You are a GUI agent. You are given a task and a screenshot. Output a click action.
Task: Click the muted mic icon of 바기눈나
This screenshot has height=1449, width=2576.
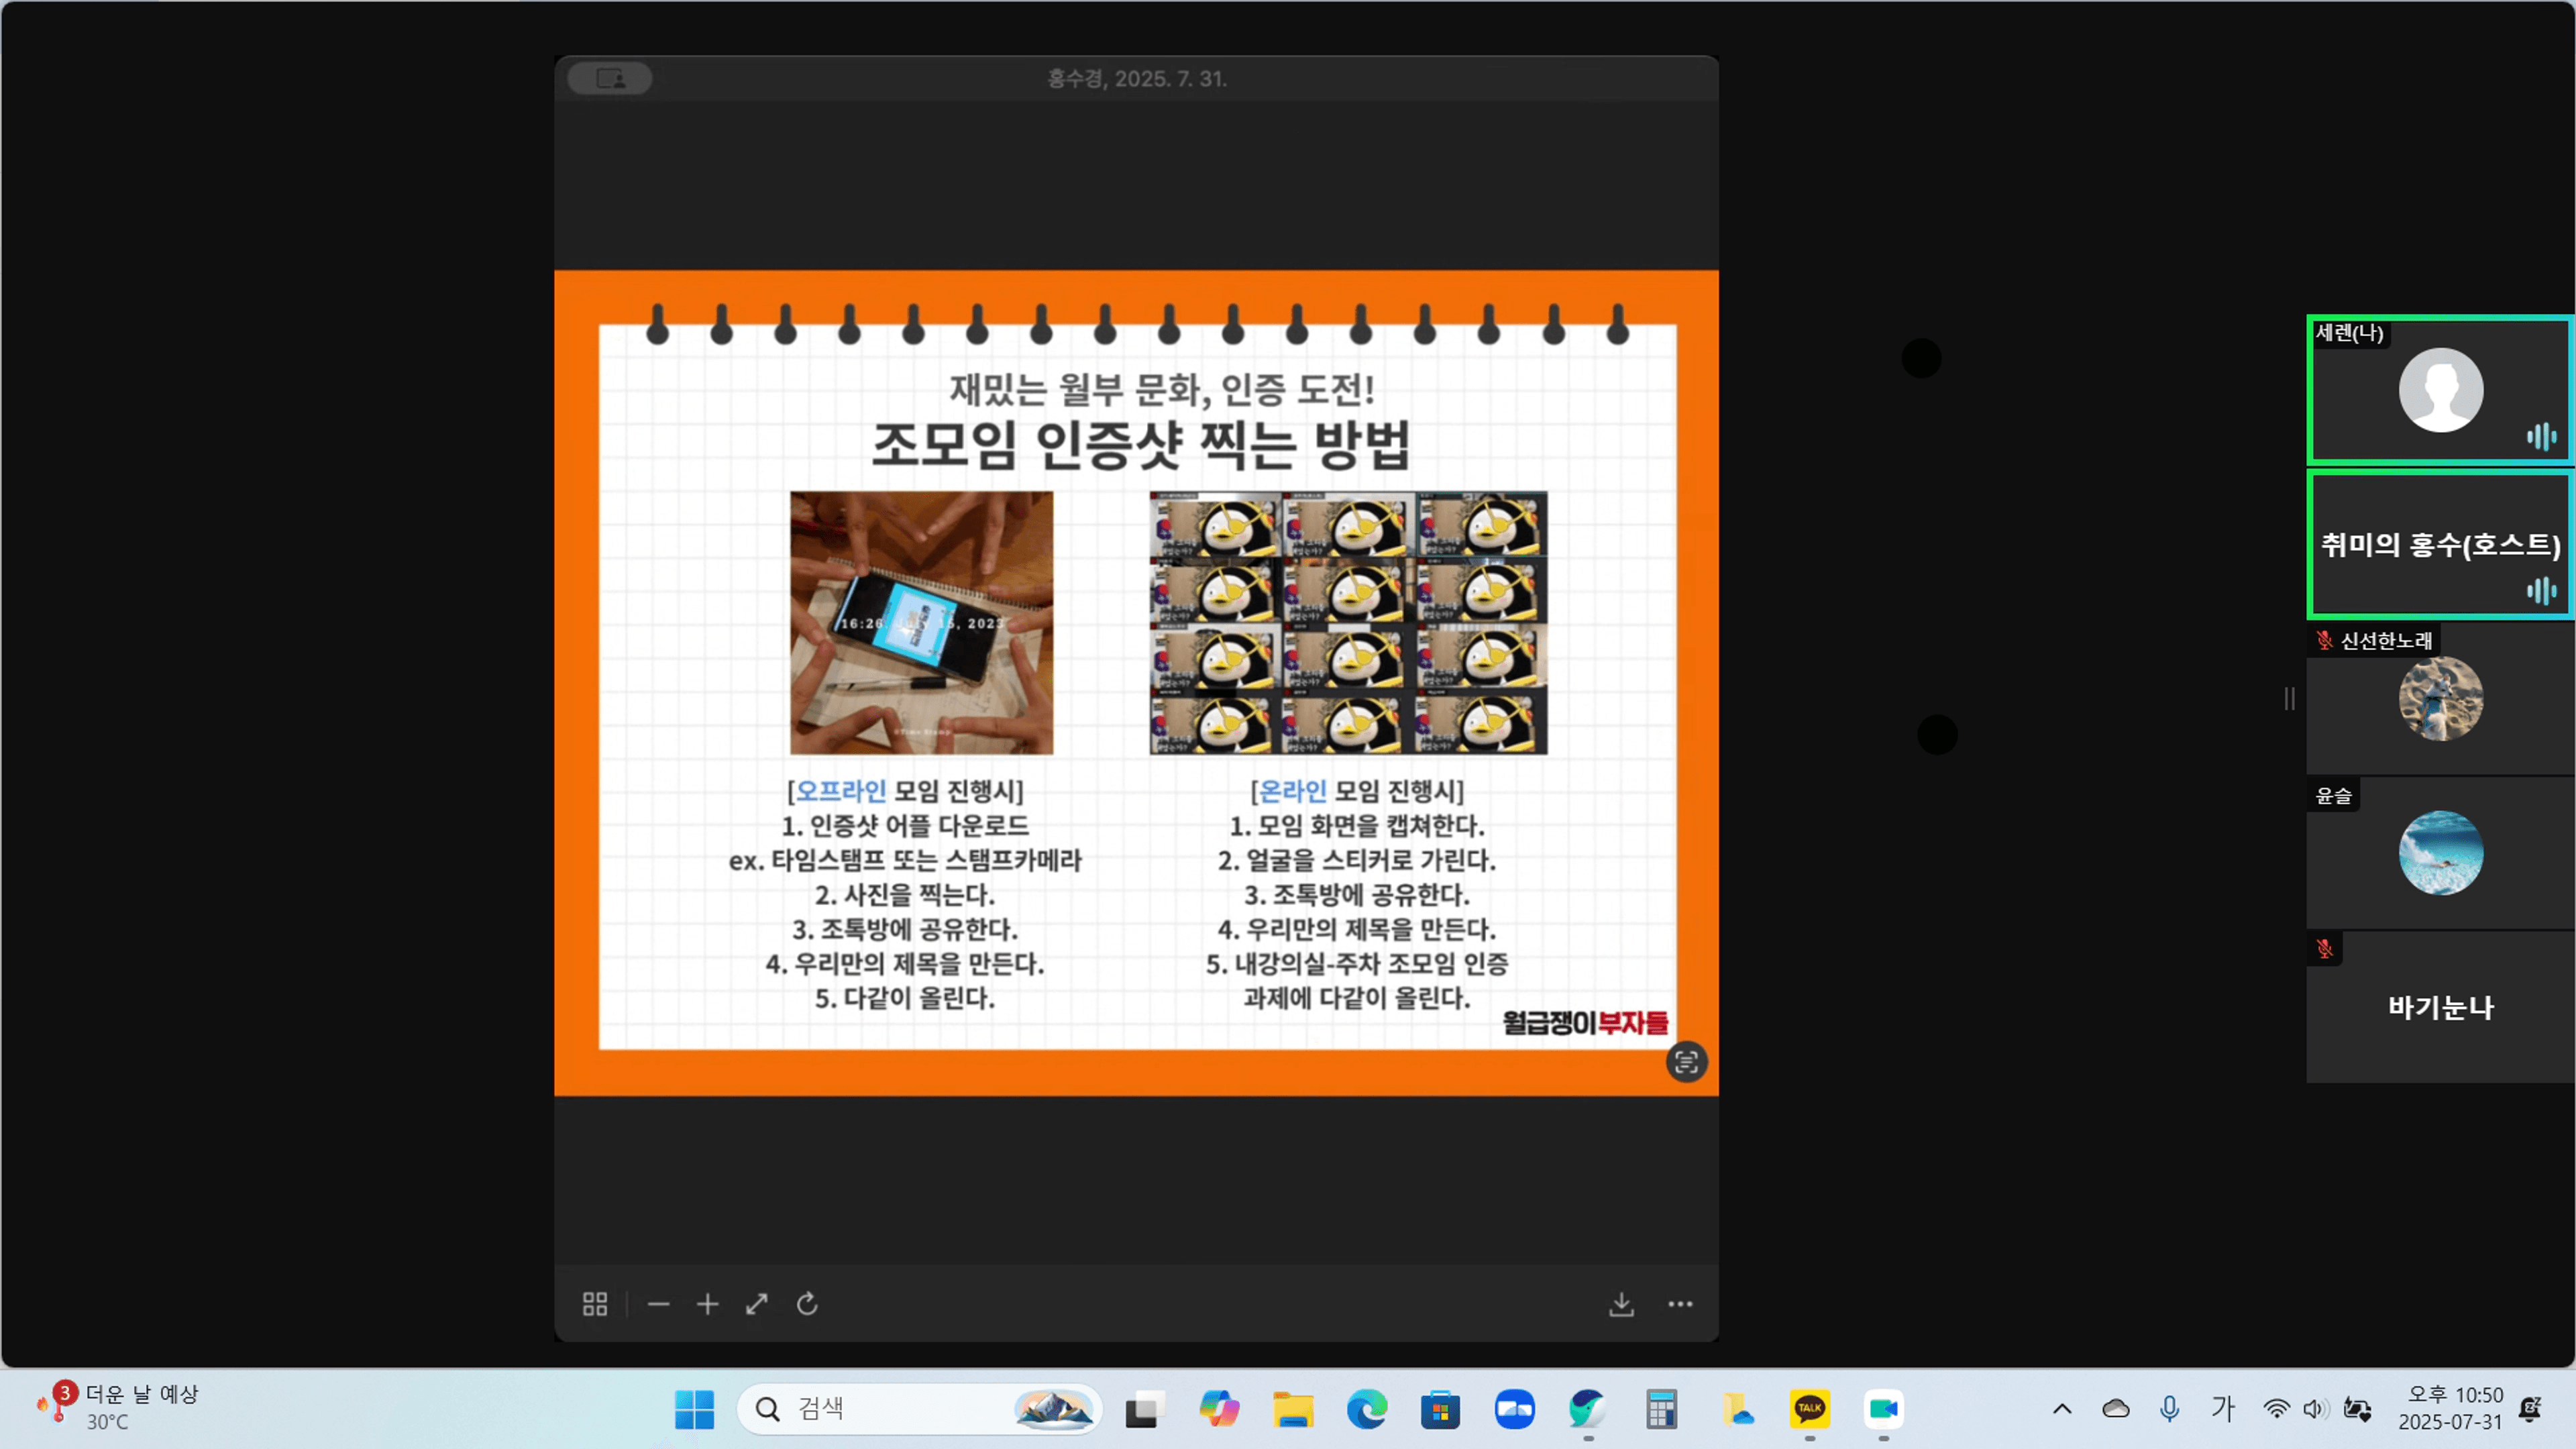click(x=2324, y=948)
